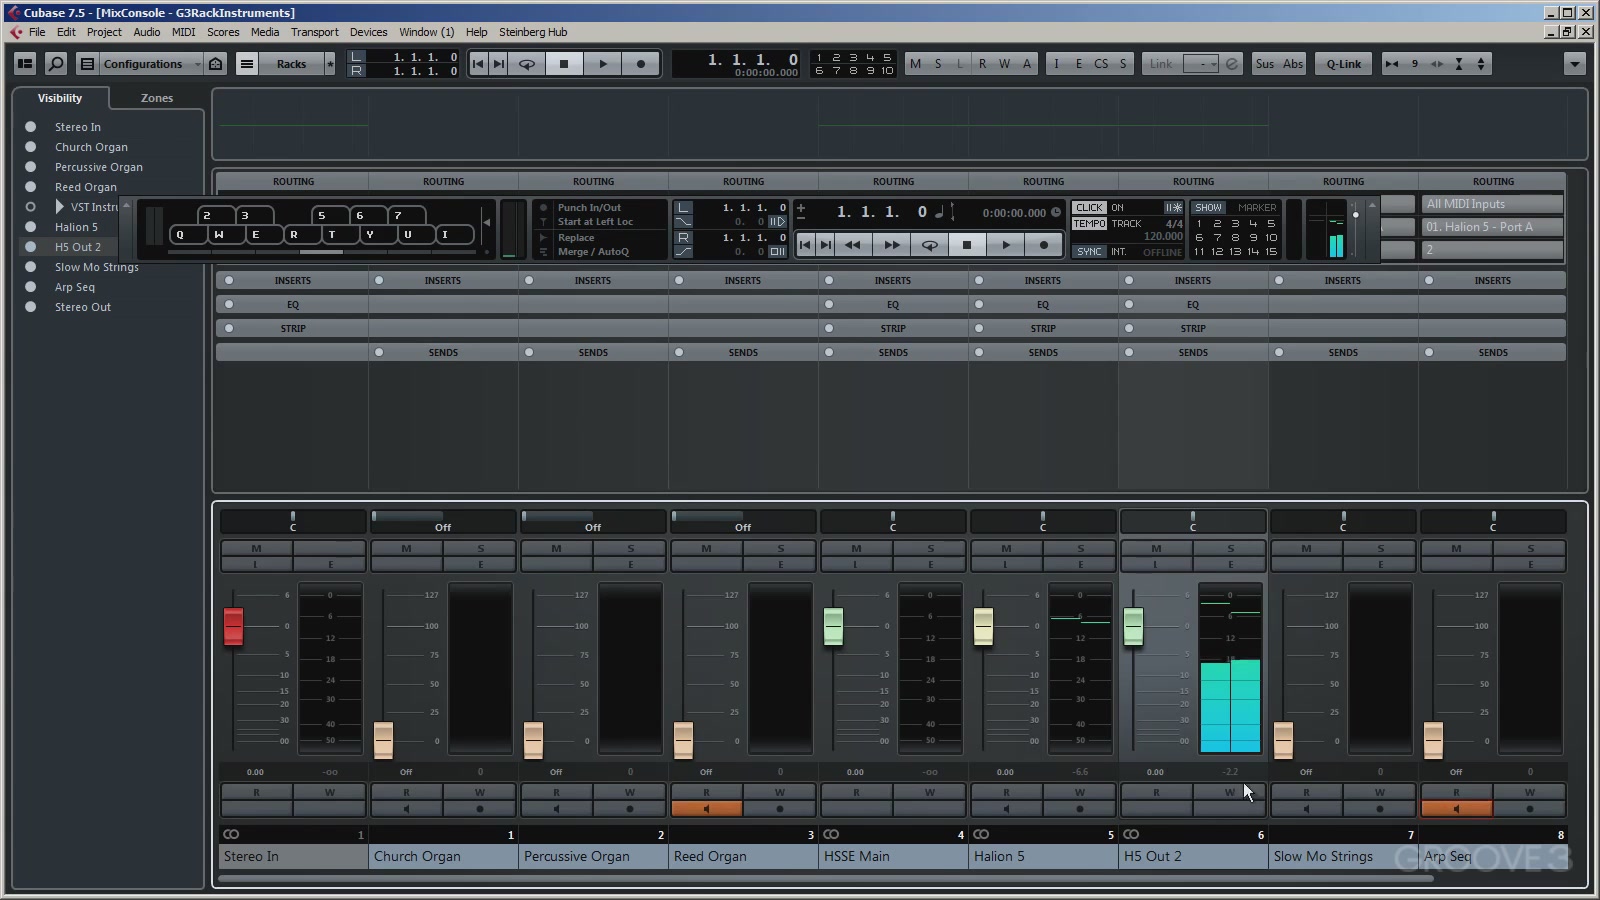Toggle TEMPO track button
1600x900 pixels.
[1089, 224]
